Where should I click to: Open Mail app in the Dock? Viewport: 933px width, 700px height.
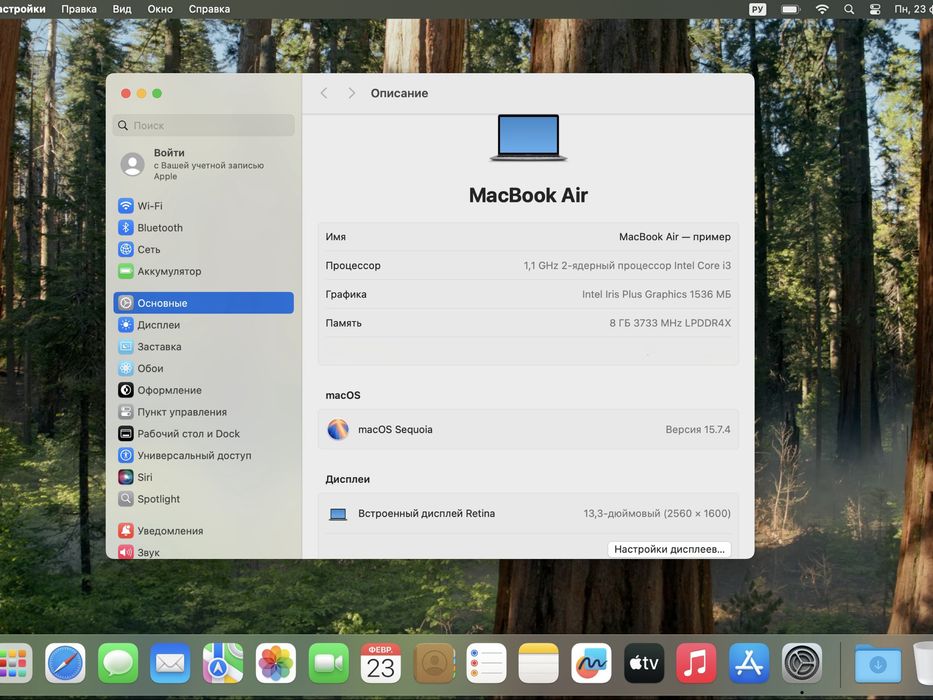click(170, 662)
